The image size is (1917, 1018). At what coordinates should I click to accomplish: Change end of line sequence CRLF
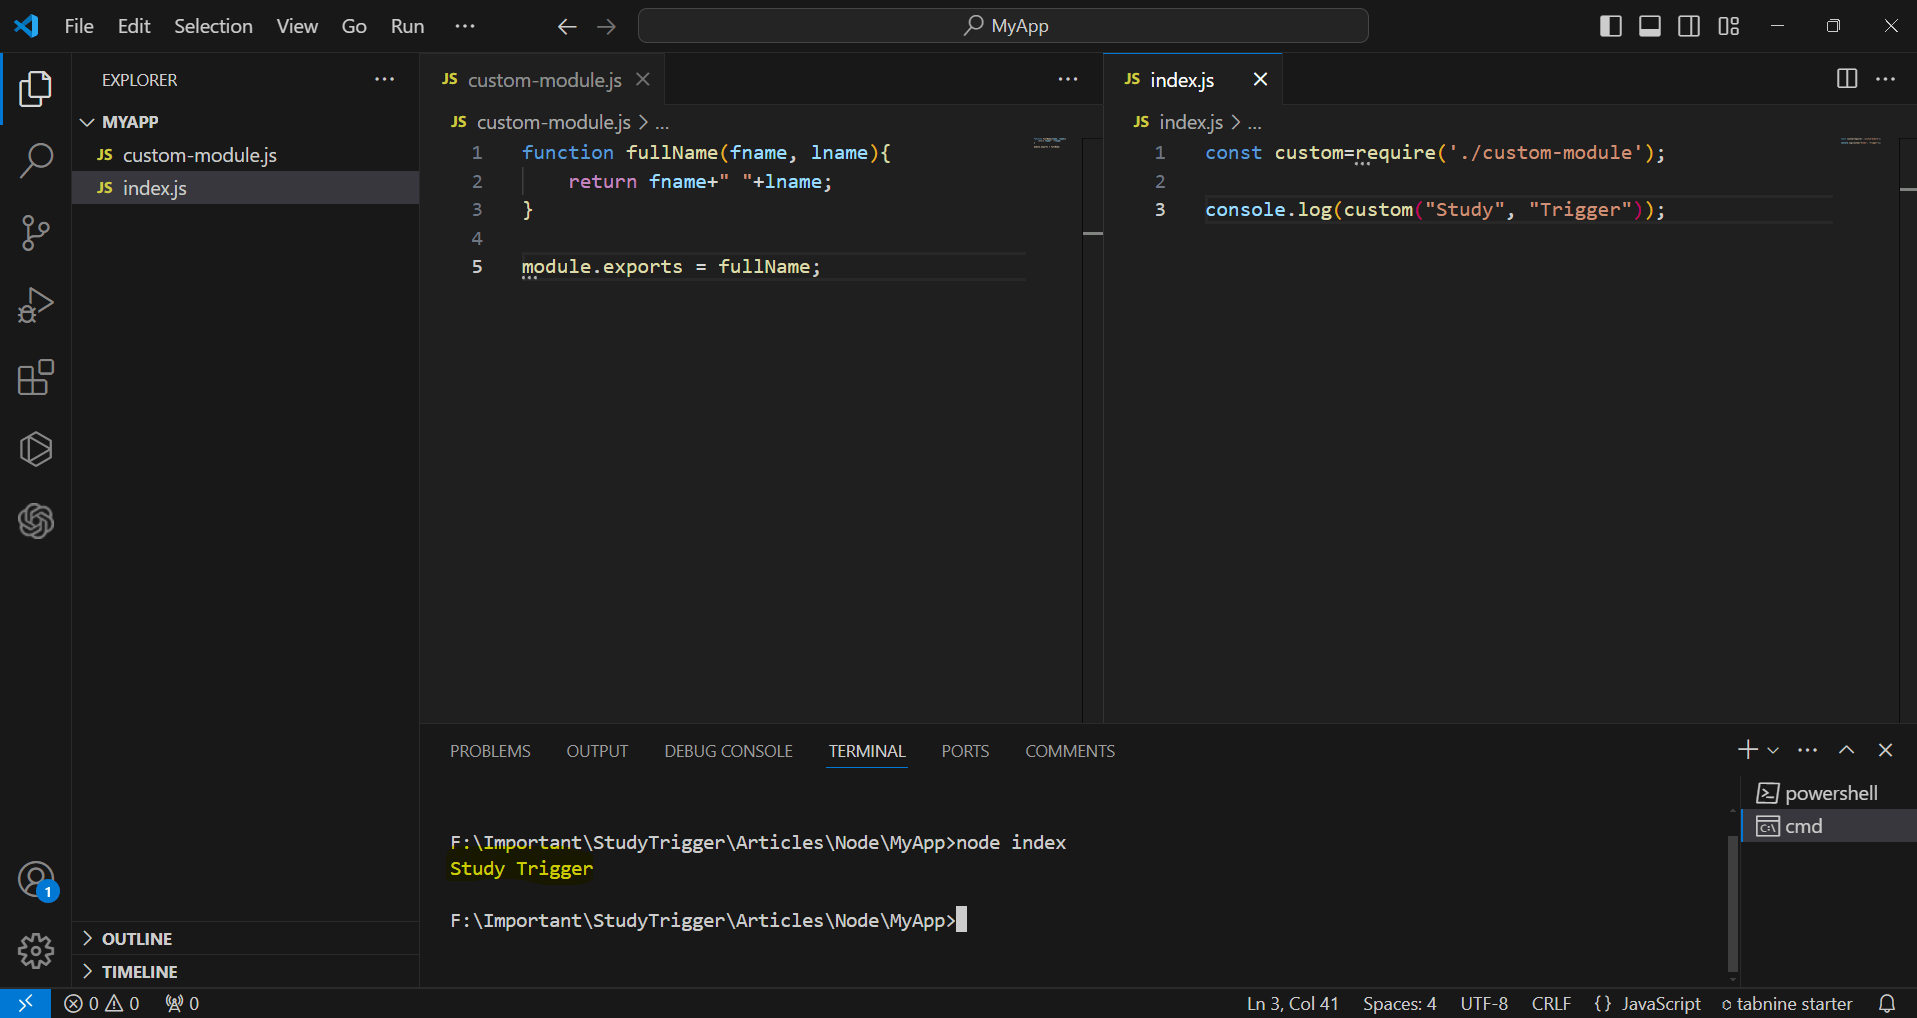(x=1551, y=1003)
